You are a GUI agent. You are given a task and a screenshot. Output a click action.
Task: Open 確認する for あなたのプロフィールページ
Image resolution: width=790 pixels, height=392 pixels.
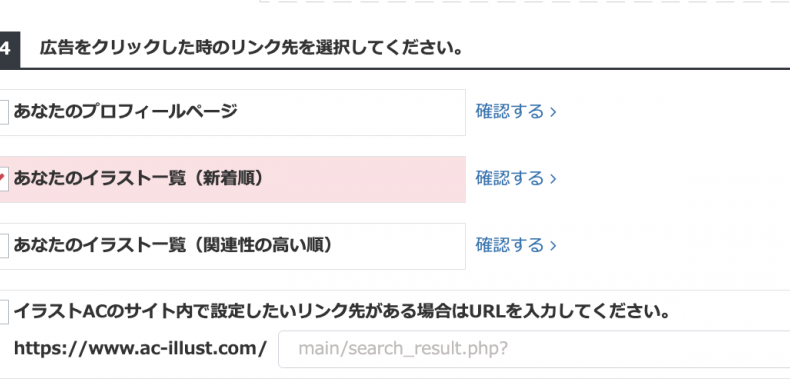click(x=516, y=111)
